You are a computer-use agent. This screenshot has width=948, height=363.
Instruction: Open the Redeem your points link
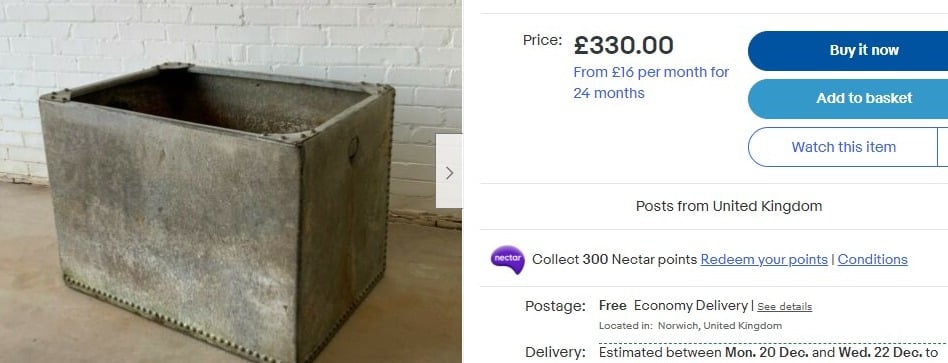coord(764,260)
